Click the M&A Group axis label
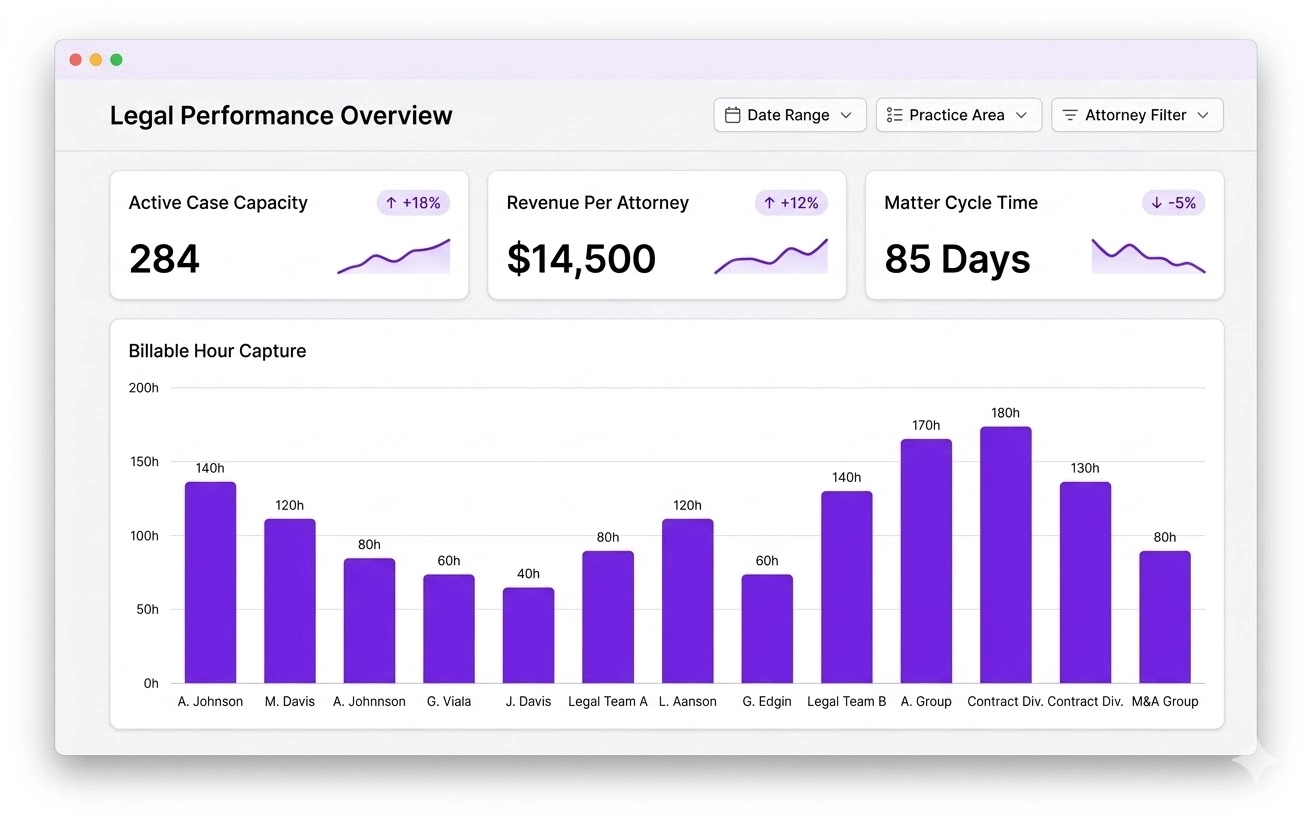Image resolution: width=1312 pixels, height=816 pixels. [x=1165, y=701]
